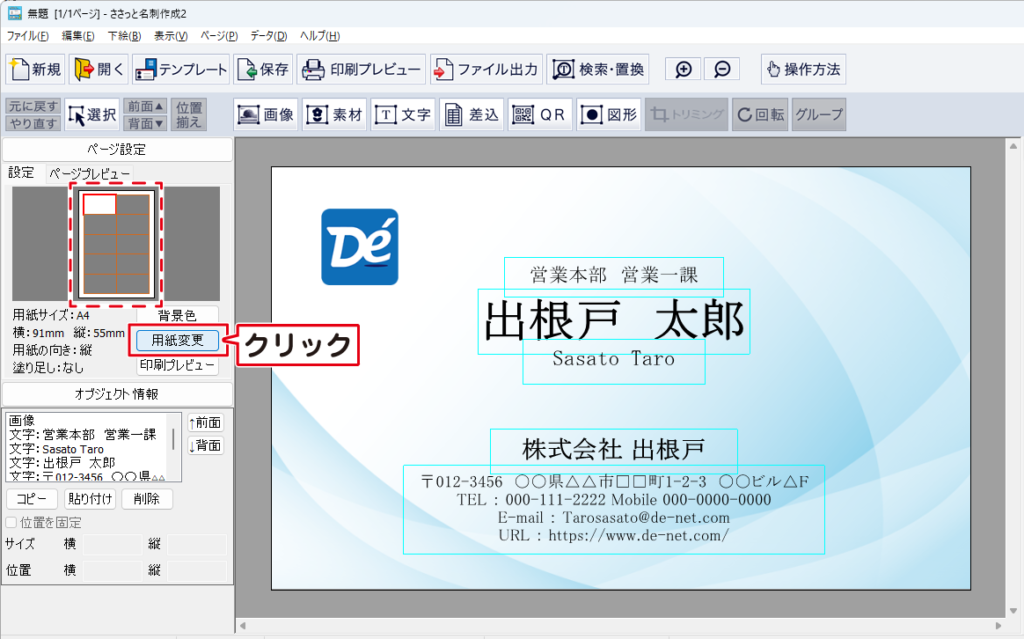Open the 下絵(B) menu
Viewport: 1024px width, 639px height.
[x=124, y=36]
